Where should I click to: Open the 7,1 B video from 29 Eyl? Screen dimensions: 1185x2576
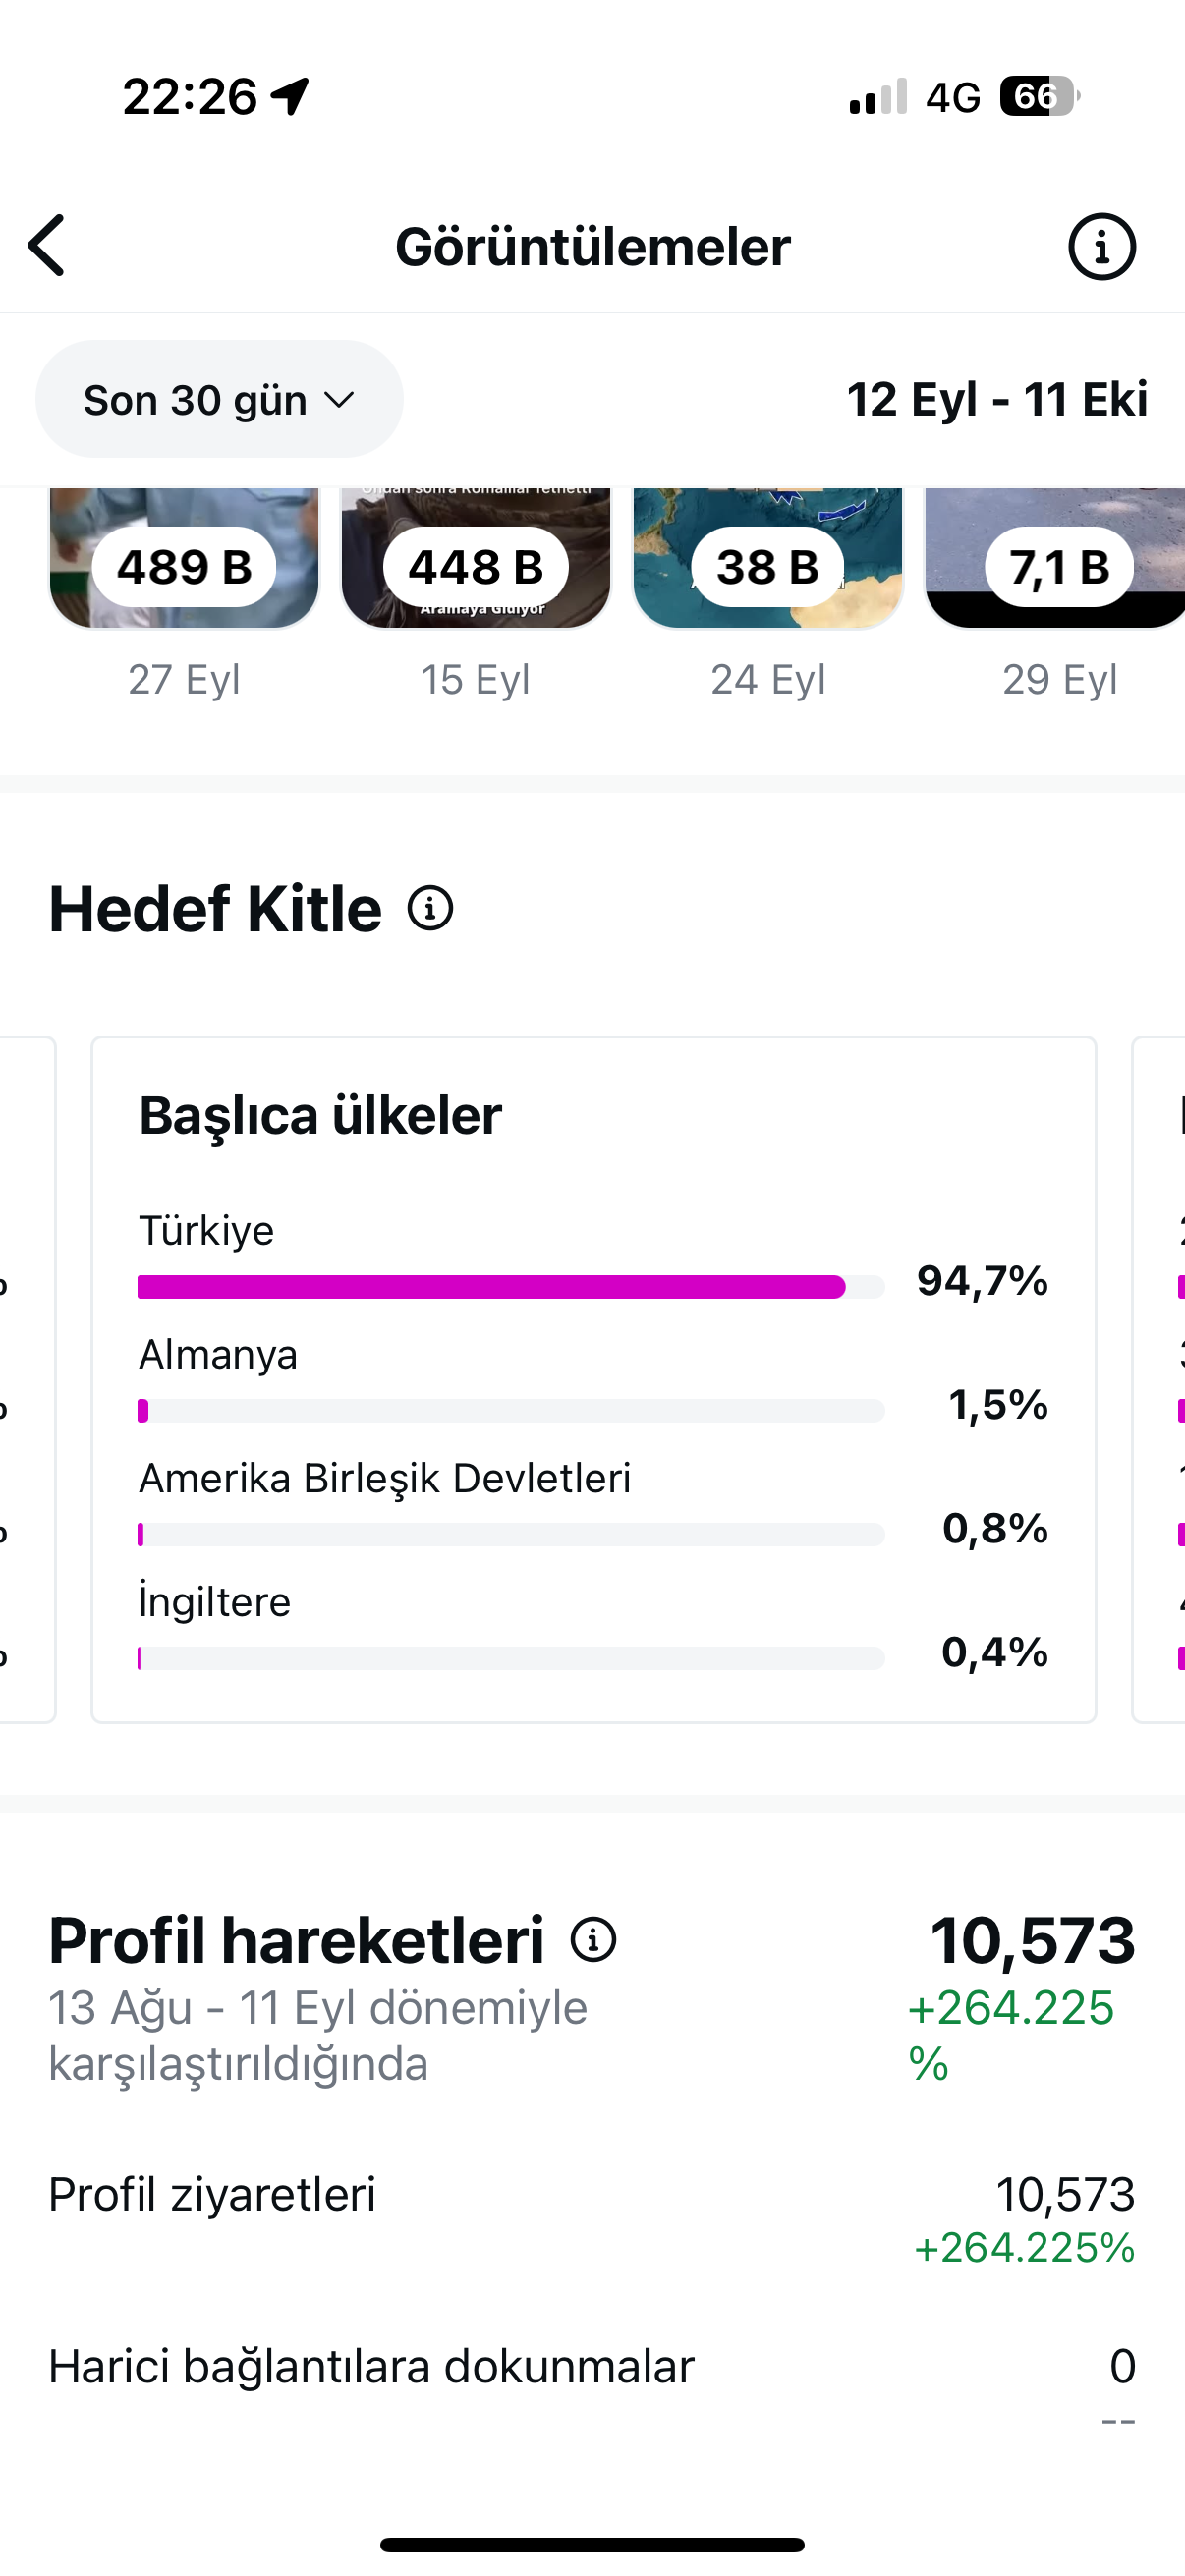(1056, 558)
